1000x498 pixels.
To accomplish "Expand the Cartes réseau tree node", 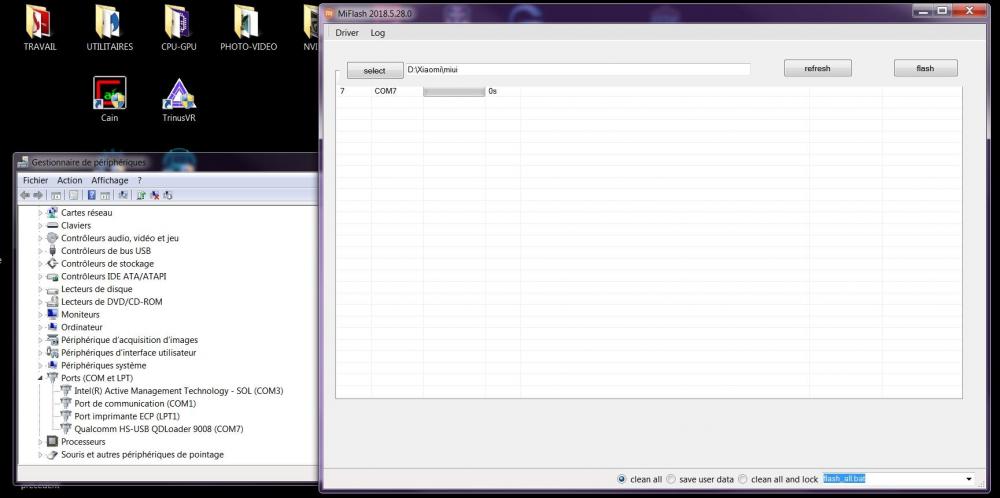I will (41, 213).
